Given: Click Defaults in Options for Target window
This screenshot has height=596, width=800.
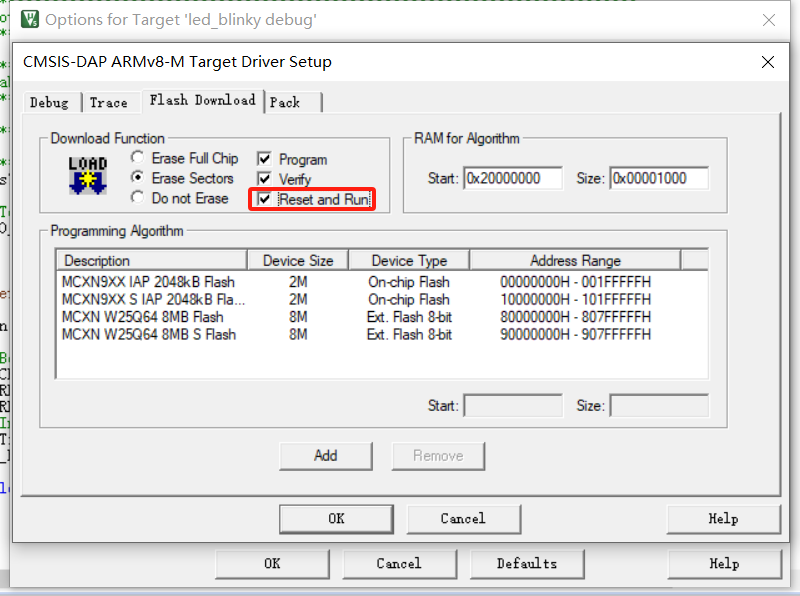Looking at the screenshot, I should [527, 564].
